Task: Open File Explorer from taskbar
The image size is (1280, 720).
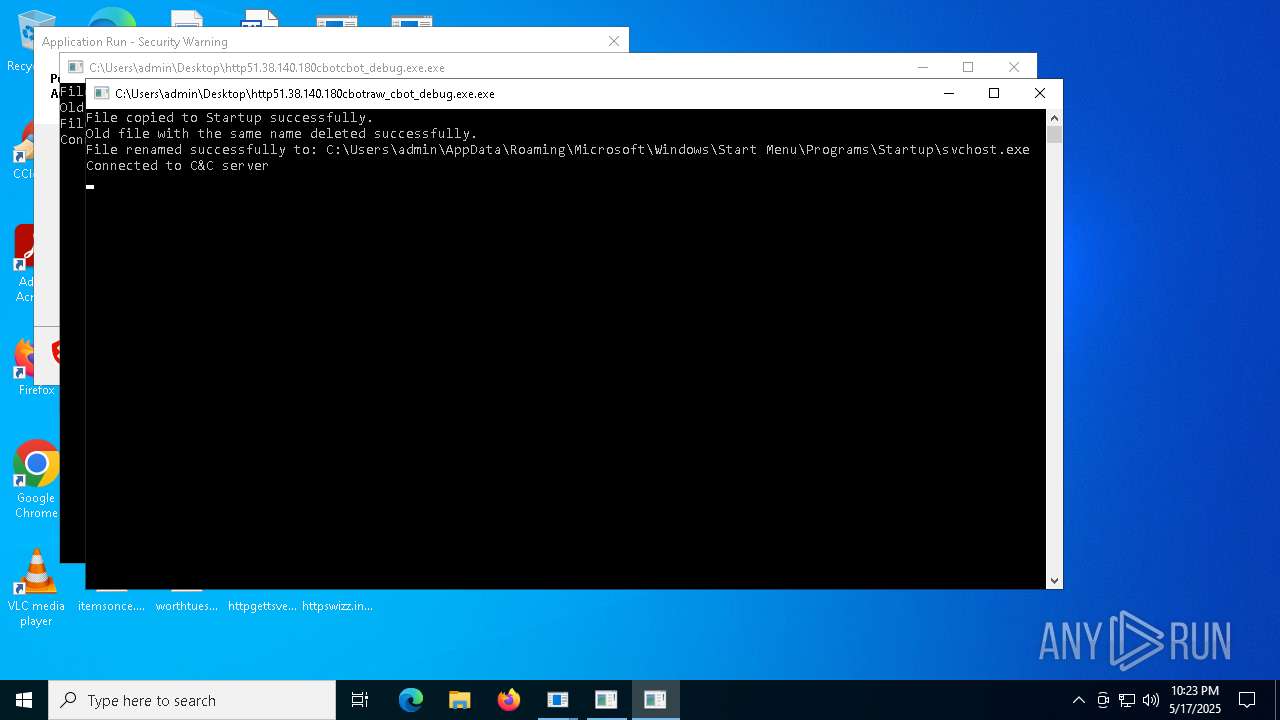Action: 459,700
